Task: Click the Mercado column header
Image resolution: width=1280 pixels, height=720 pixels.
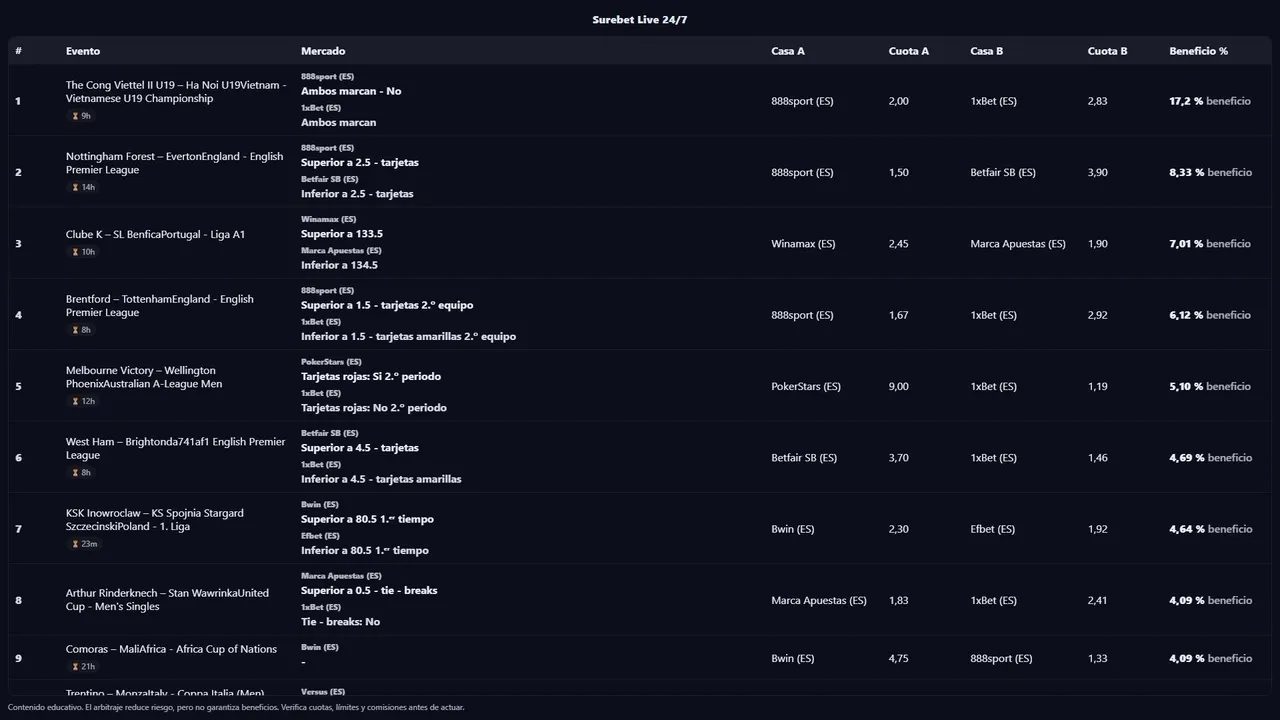Action: 323,51
